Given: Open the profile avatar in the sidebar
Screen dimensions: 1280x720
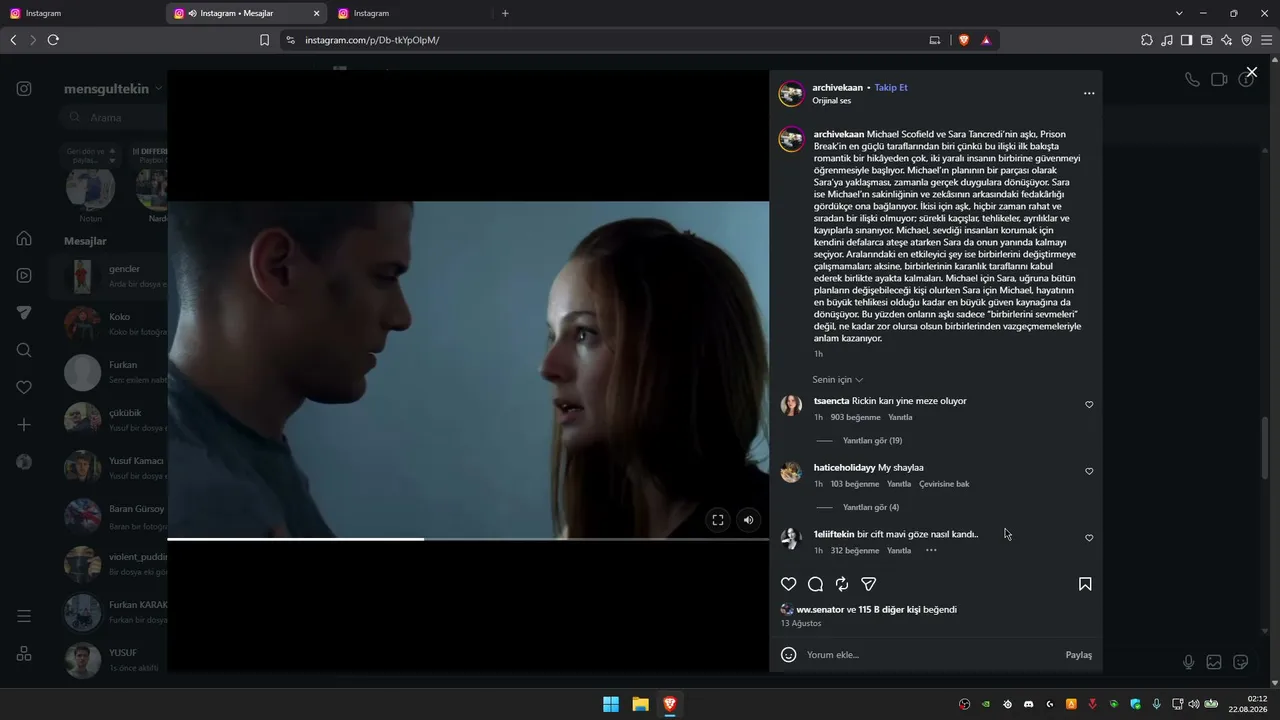Looking at the screenshot, I should (x=24, y=462).
